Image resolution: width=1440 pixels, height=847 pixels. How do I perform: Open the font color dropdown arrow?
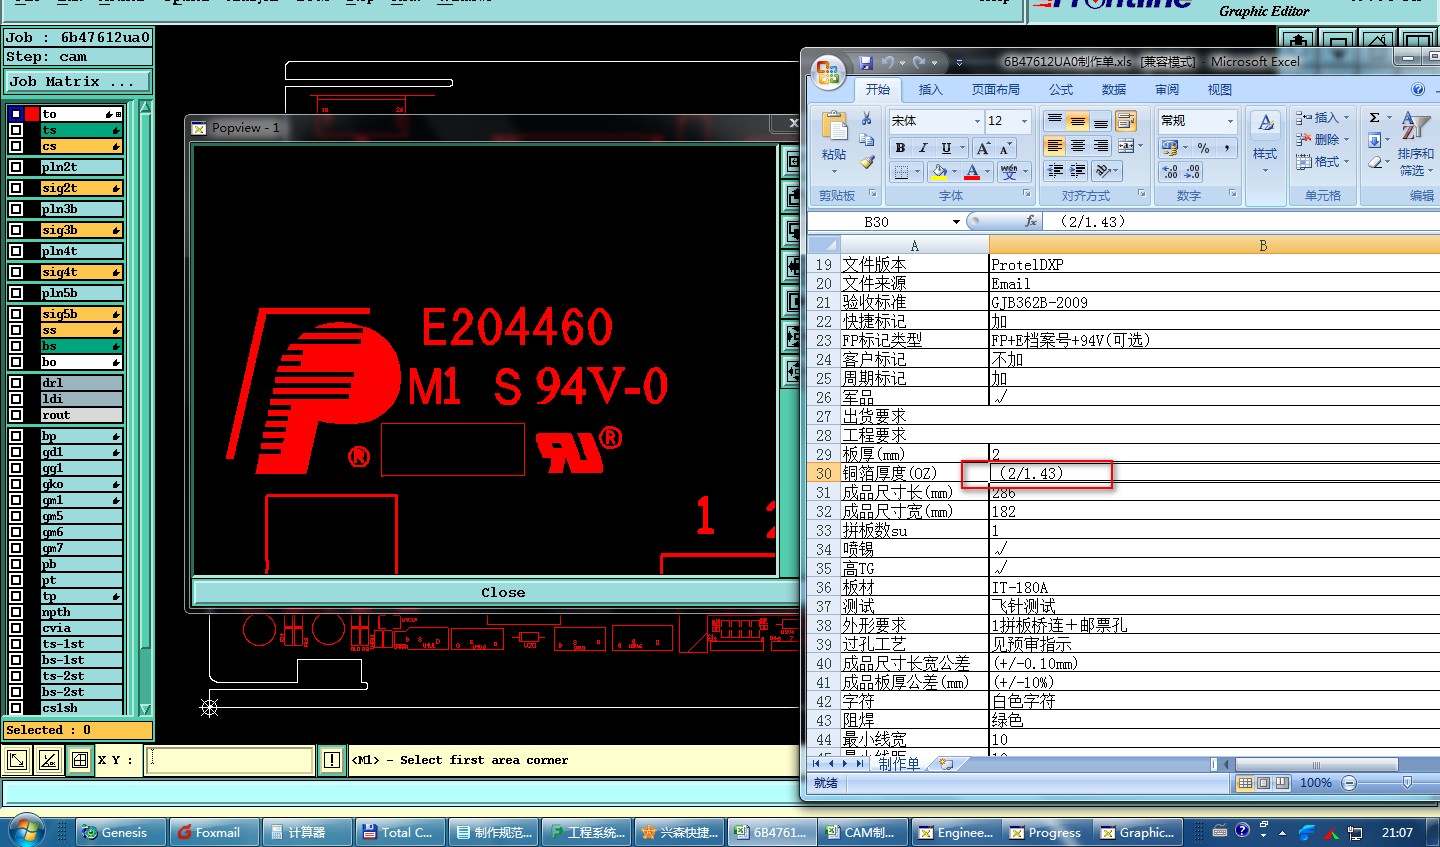pos(987,172)
